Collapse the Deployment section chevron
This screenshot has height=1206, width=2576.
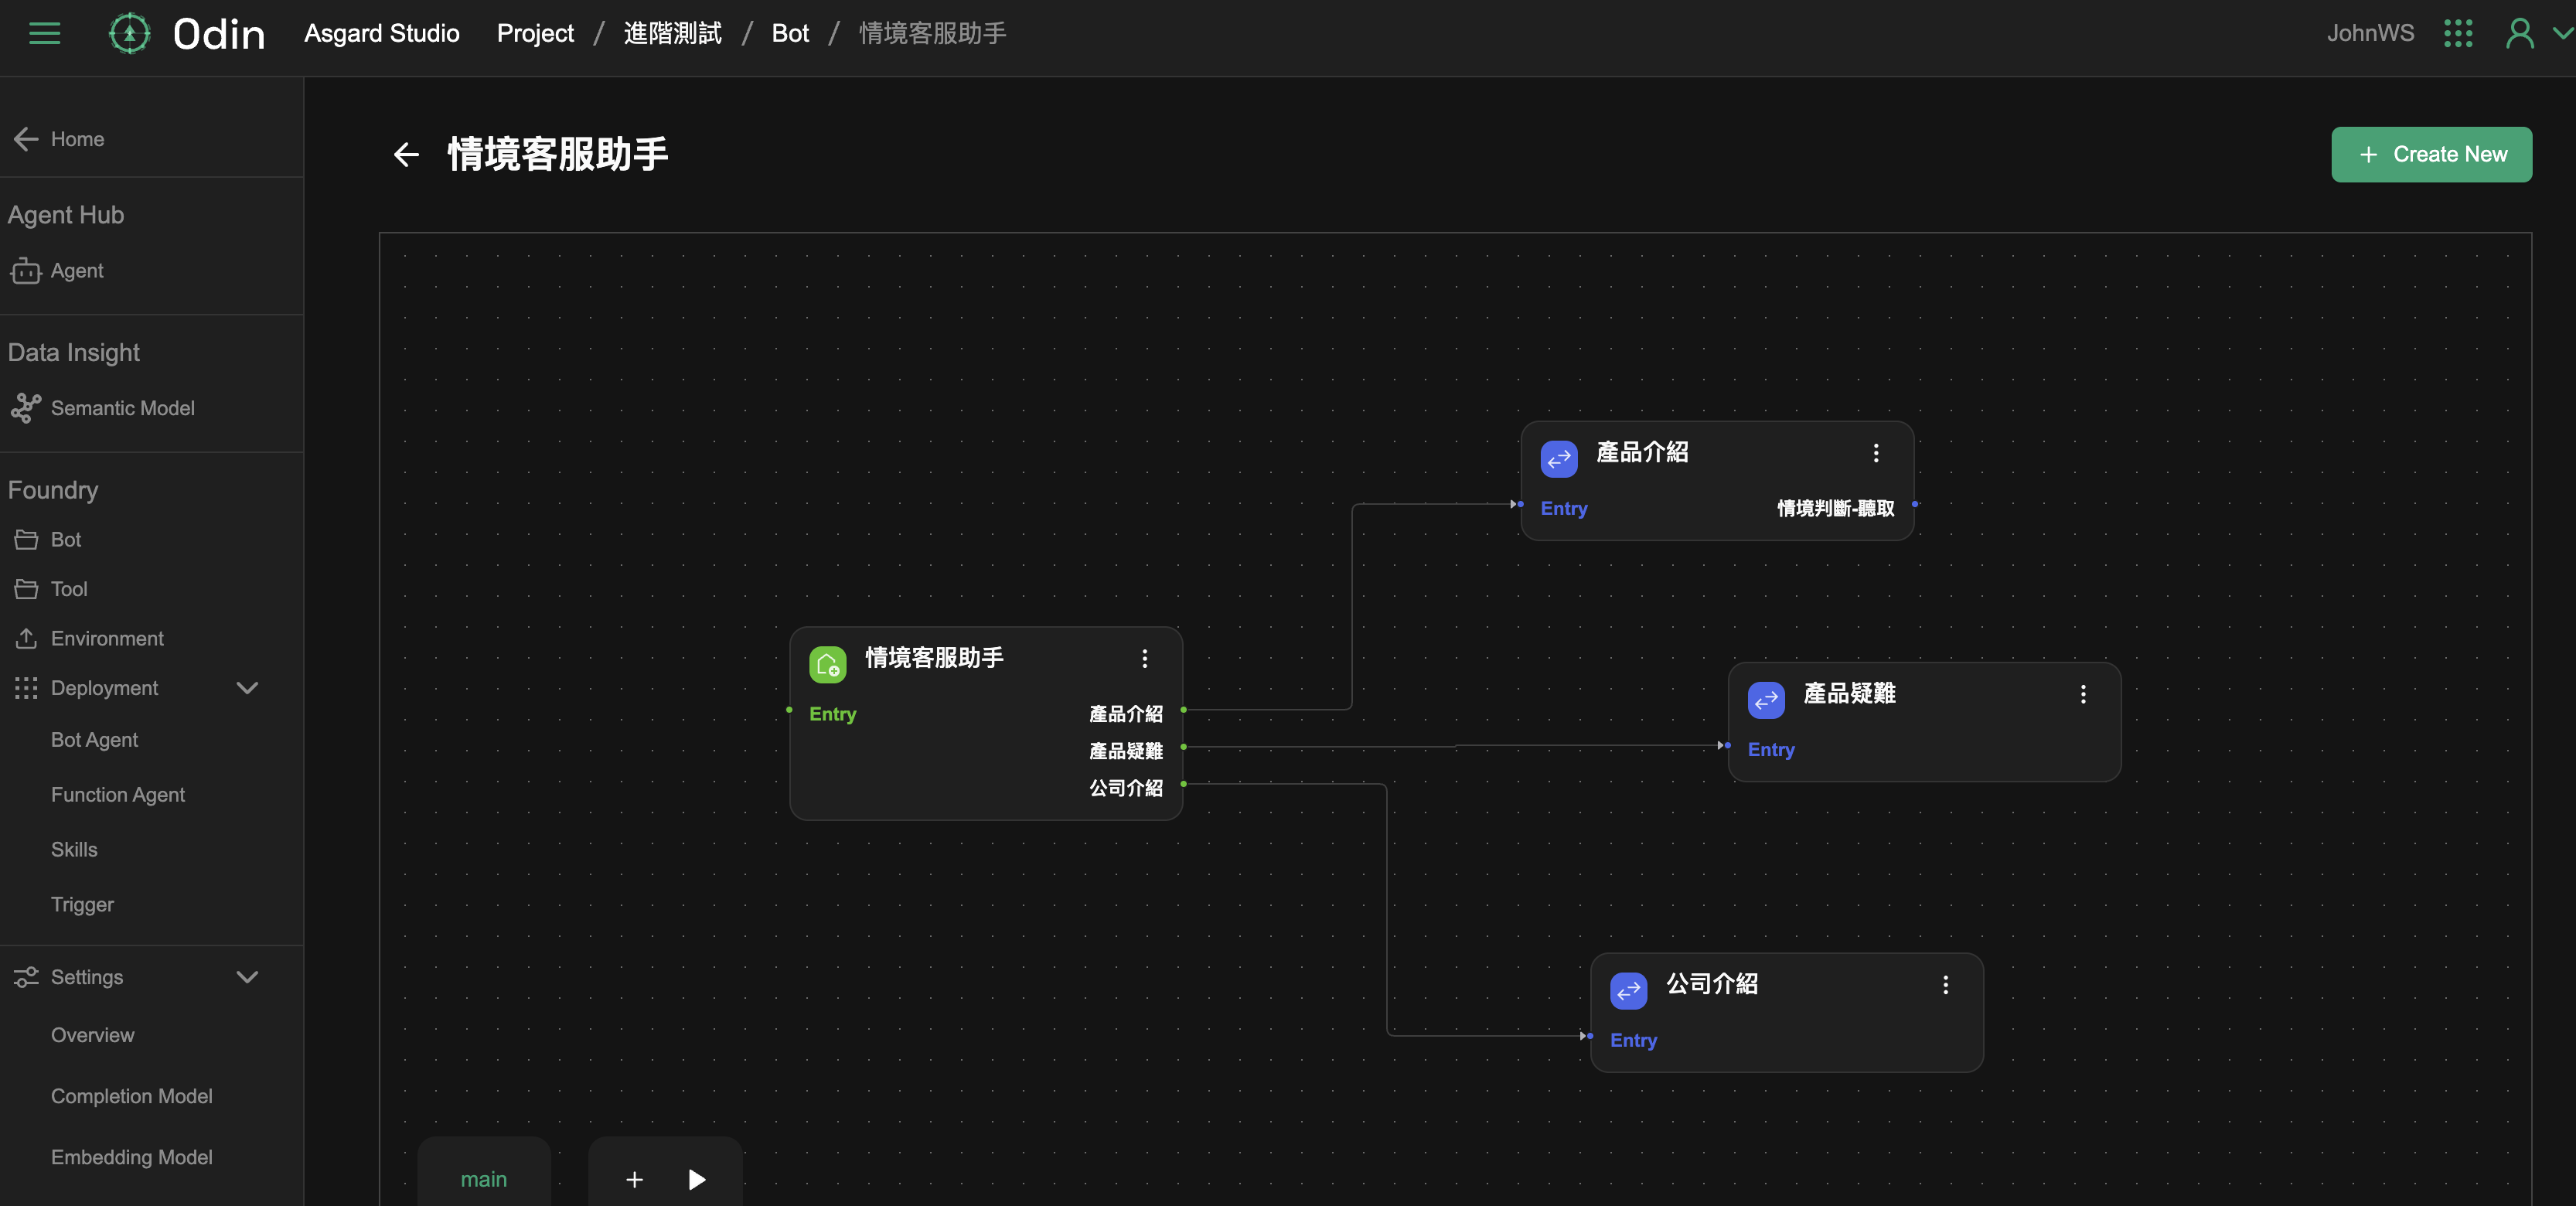[x=247, y=688]
